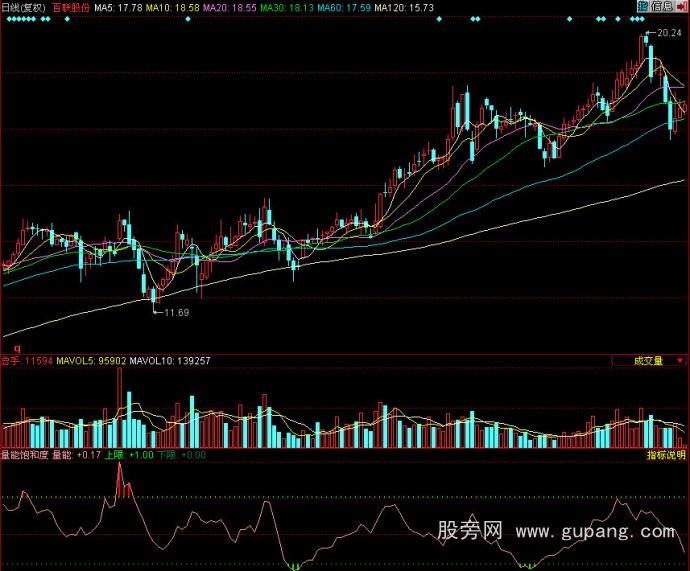The width and height of the screenshot is (690, 571).
Task: Click the cyan candle at the 11.69 low
Action: 153,295
